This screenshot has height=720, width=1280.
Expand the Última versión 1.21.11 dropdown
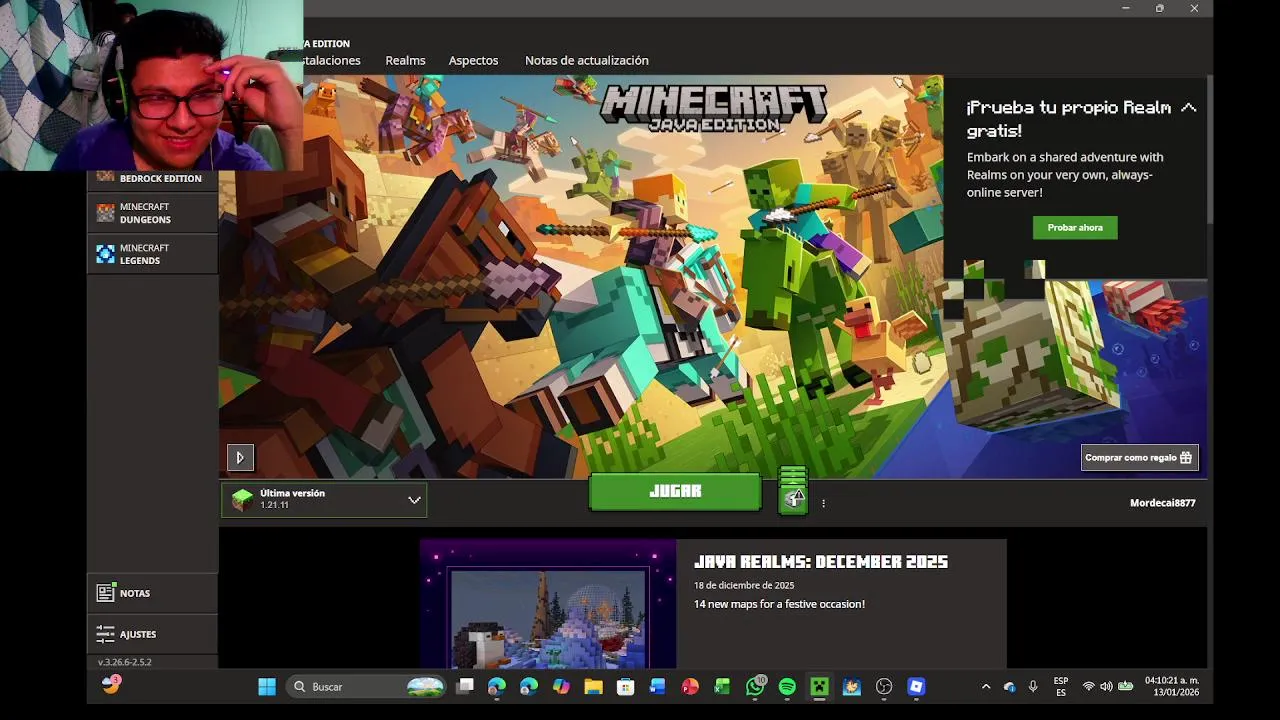(x=324, y=499)
